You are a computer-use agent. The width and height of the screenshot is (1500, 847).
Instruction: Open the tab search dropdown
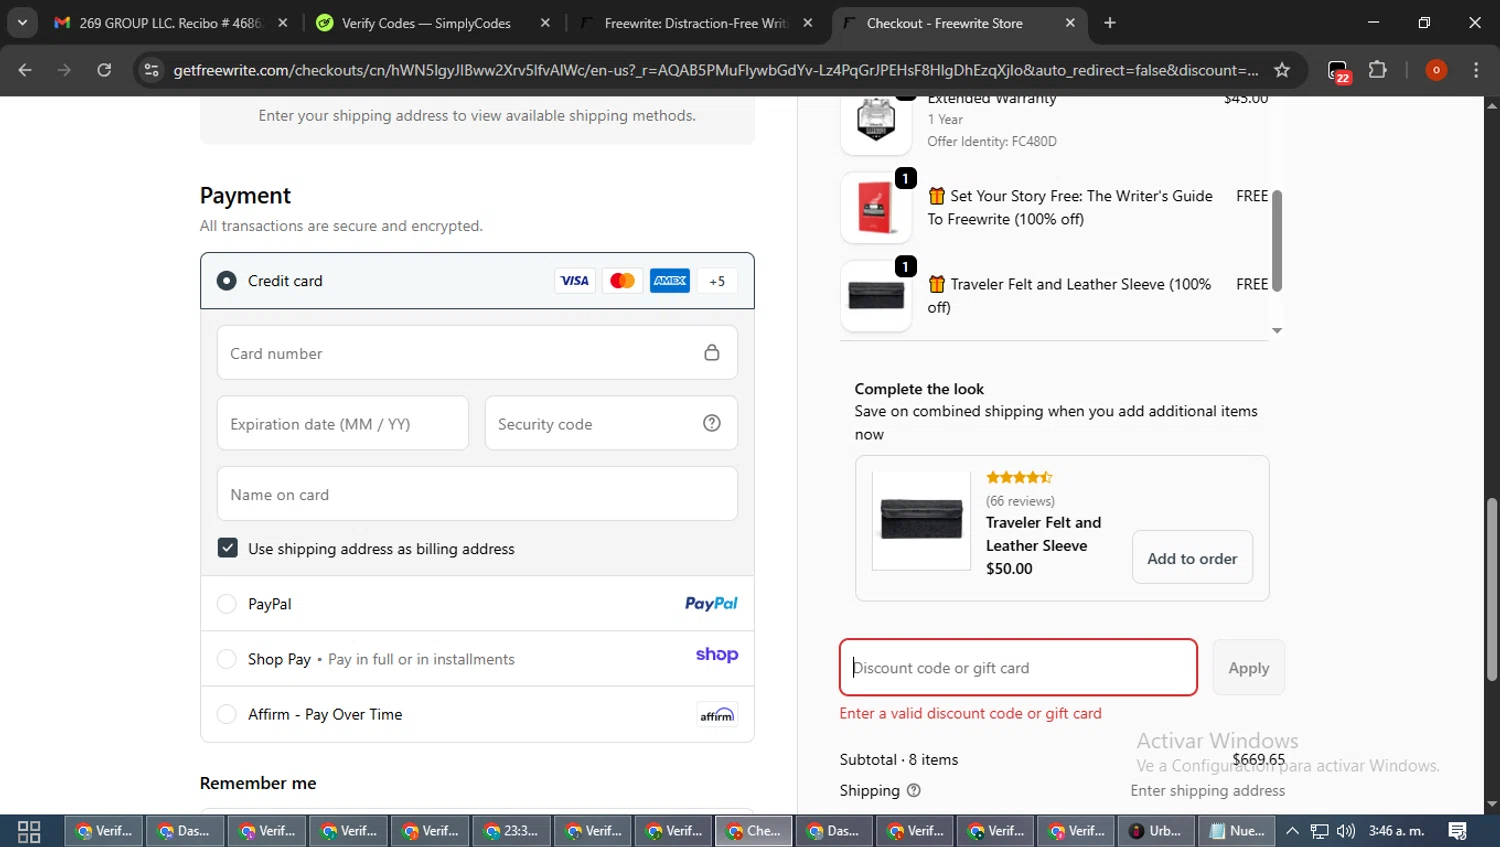(x=22, y=23)
